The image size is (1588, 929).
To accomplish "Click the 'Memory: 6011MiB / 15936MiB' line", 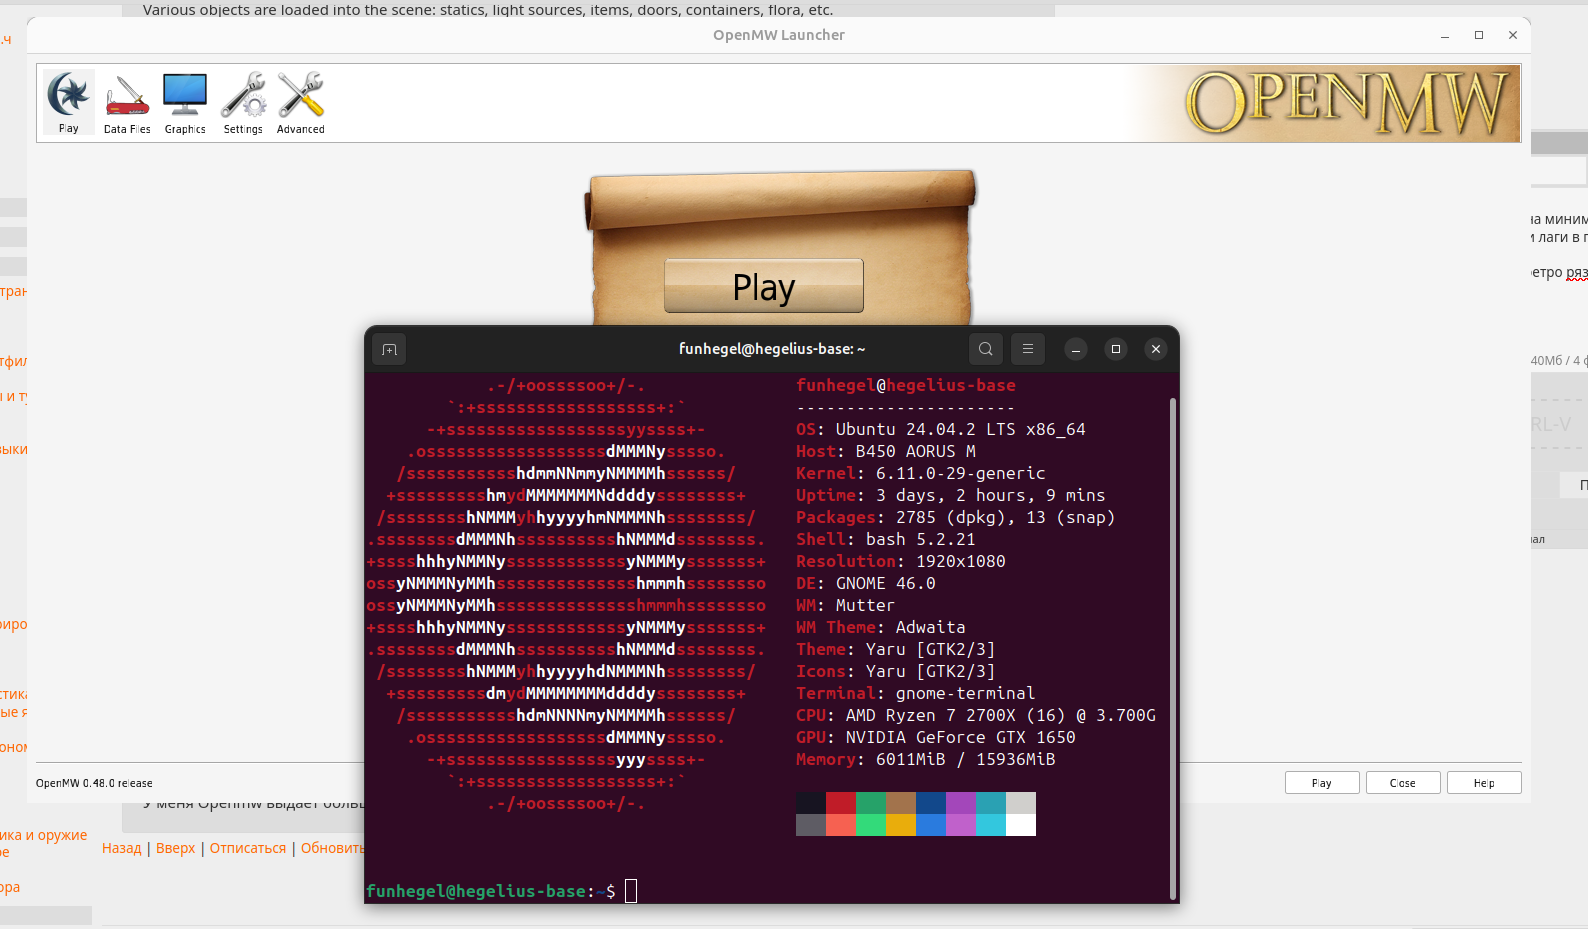I will [926, 759].
